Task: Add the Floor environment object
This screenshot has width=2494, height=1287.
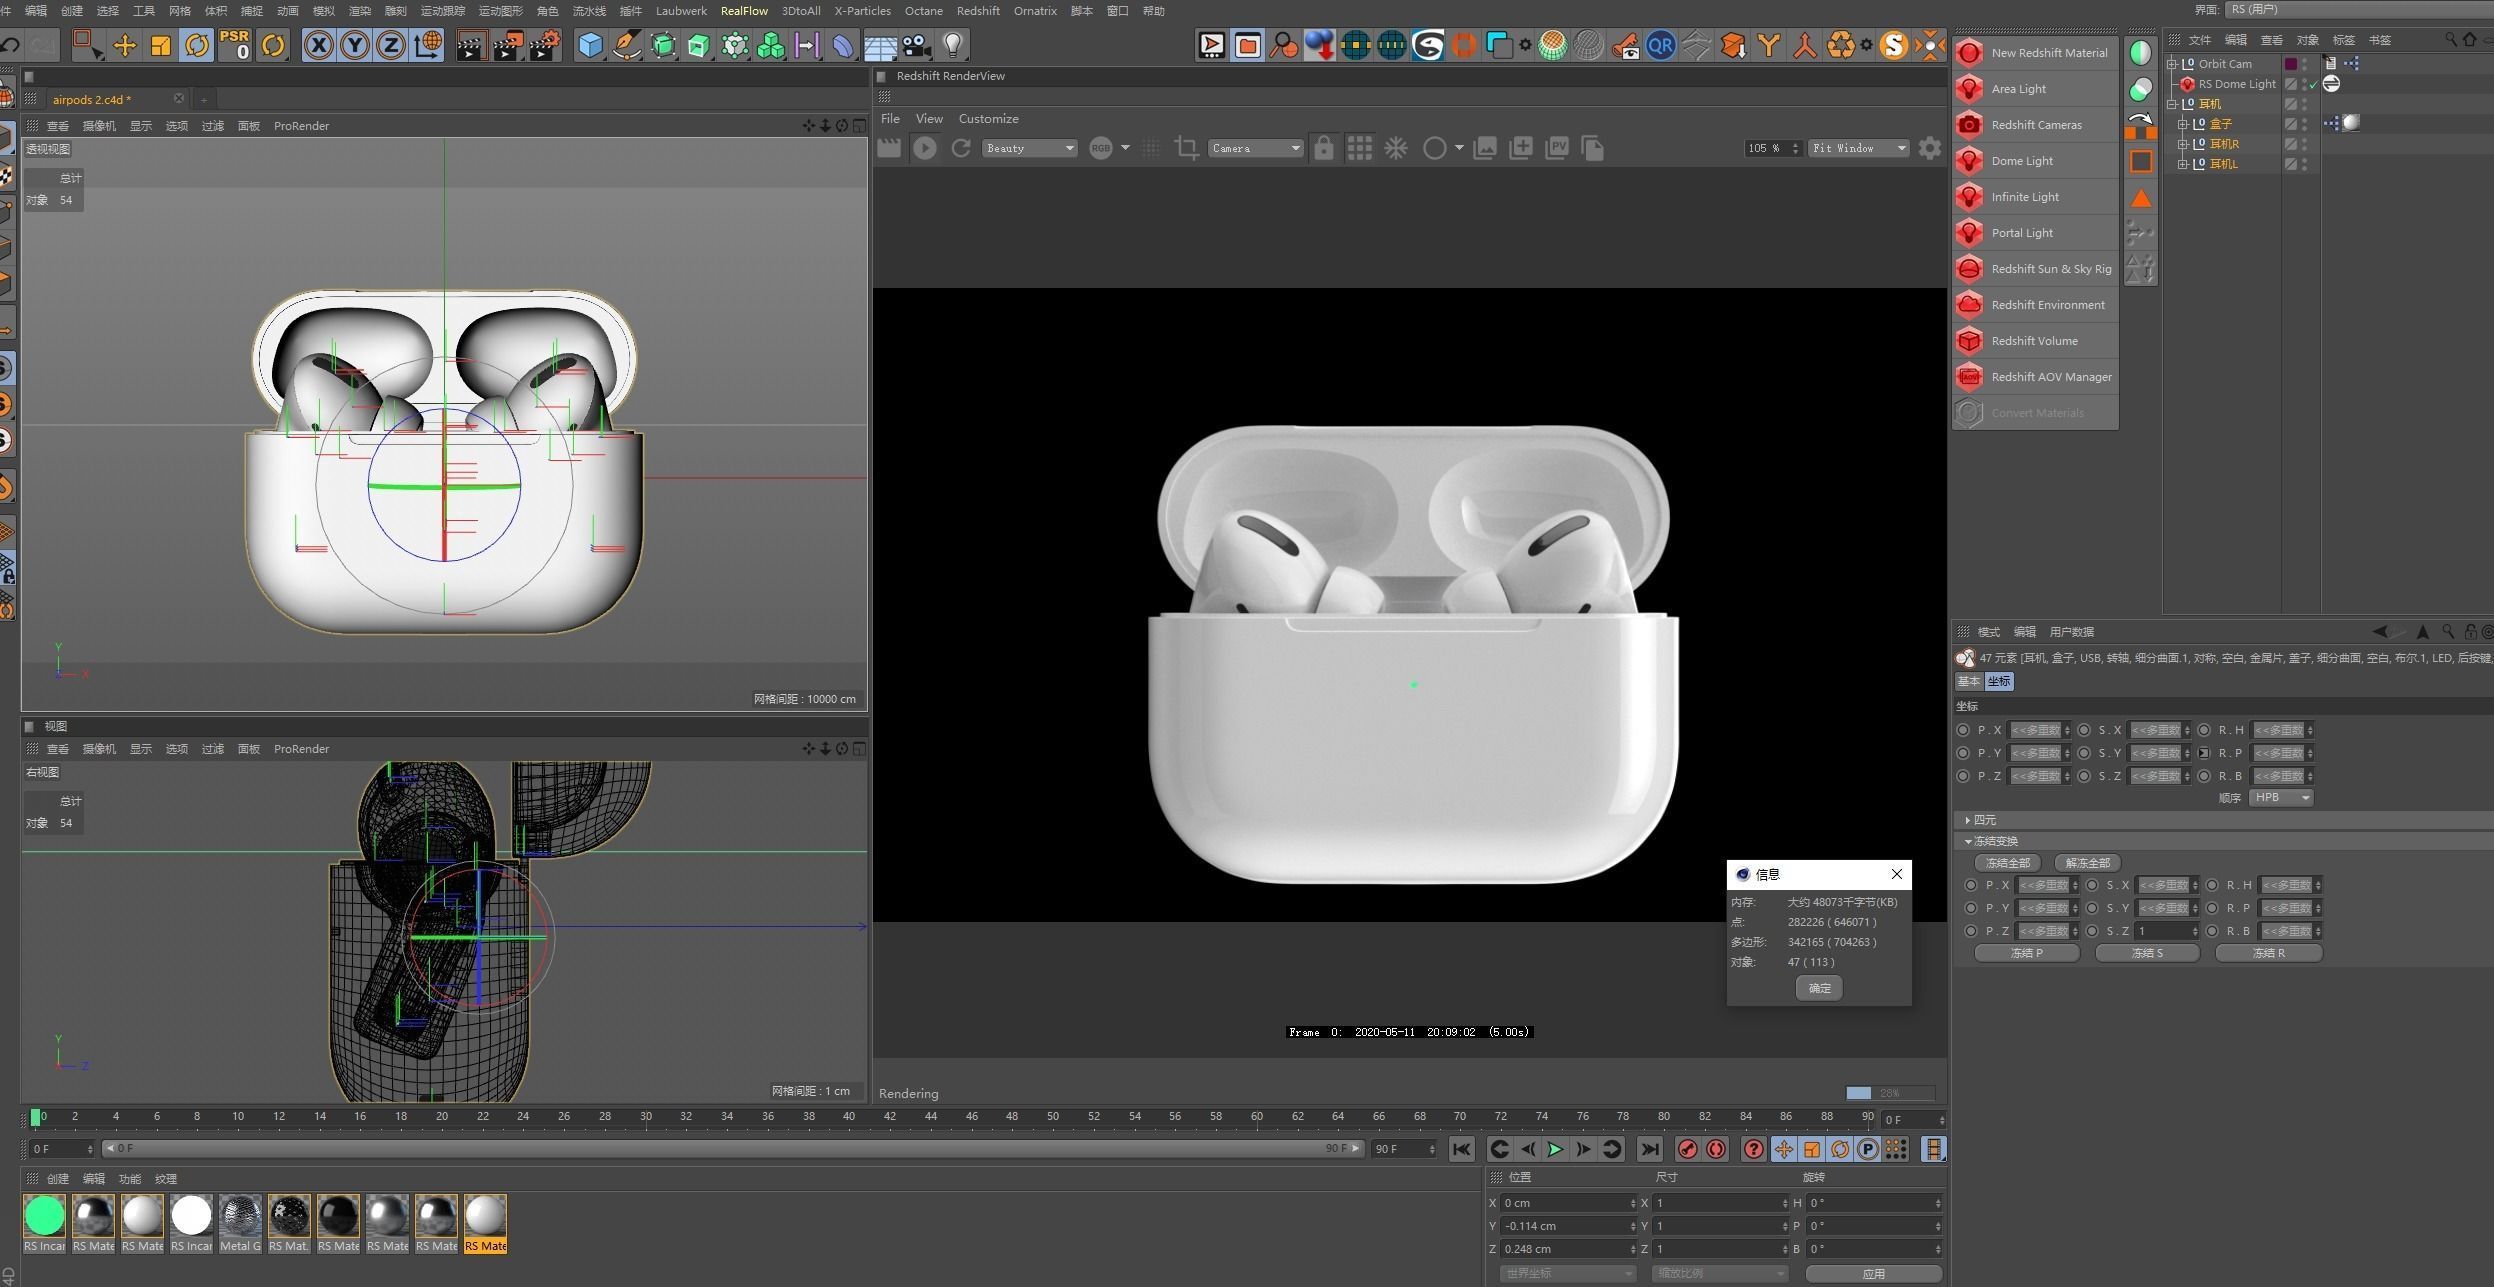Action: click(x=879, y=45)
